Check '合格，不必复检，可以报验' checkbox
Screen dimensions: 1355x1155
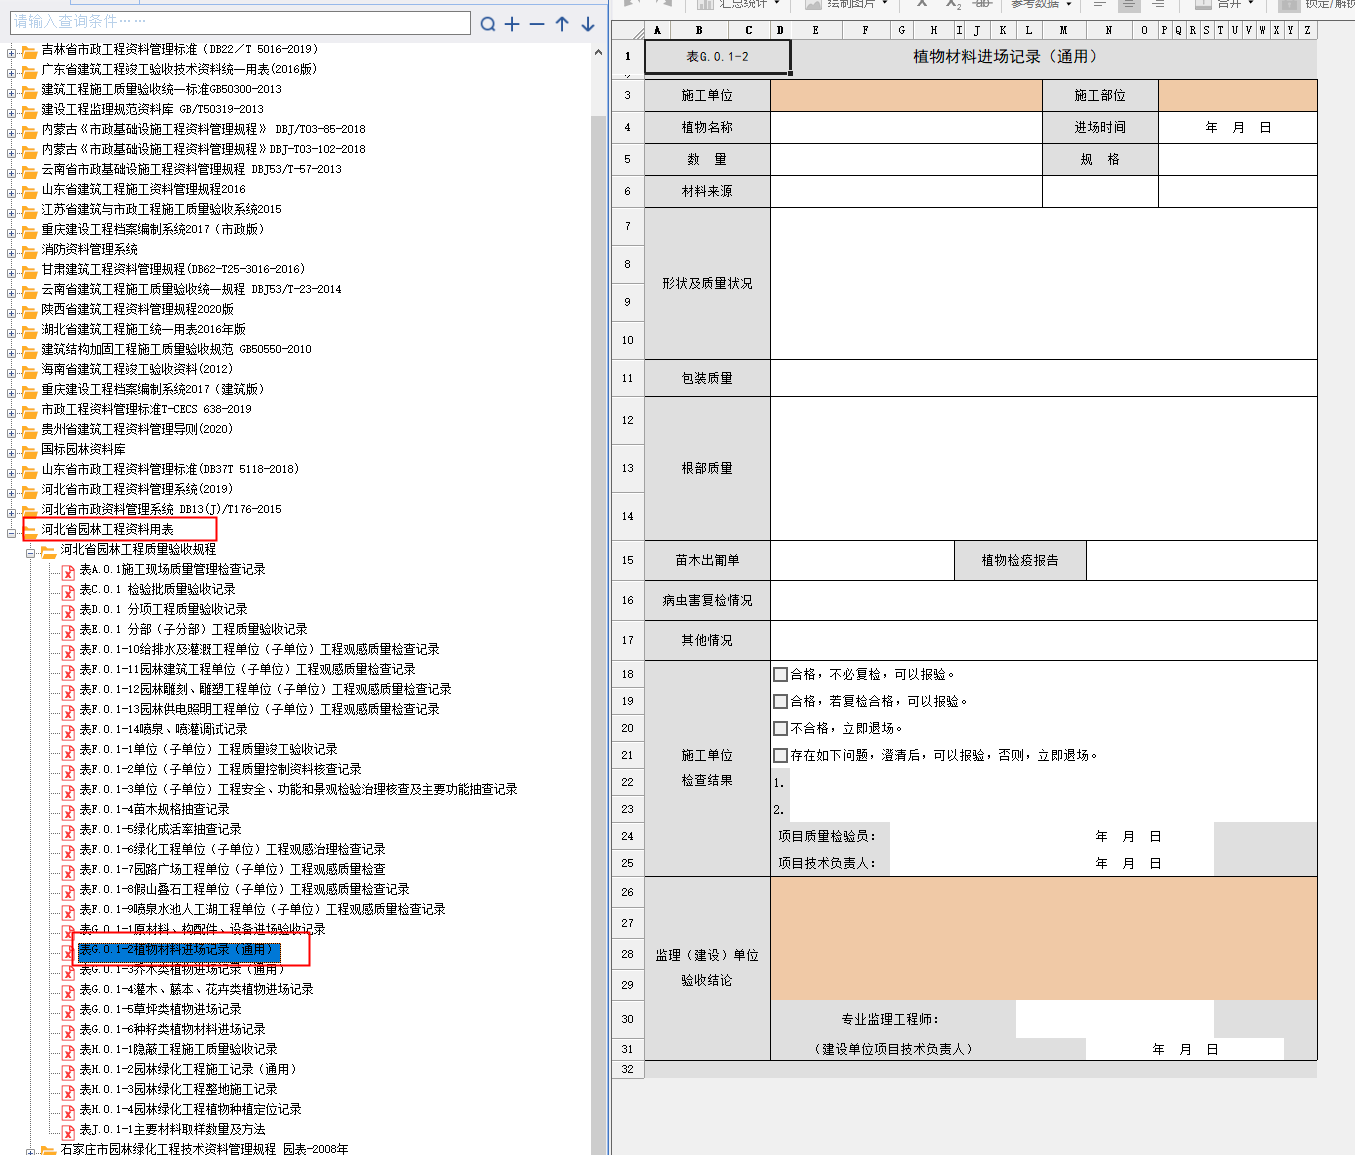(x=781, y=675)
